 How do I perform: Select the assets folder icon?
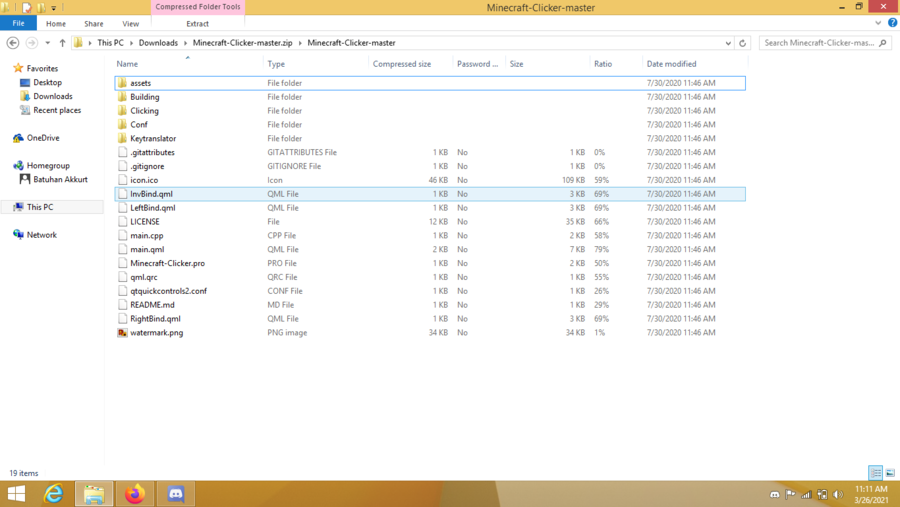coord(122,83)
